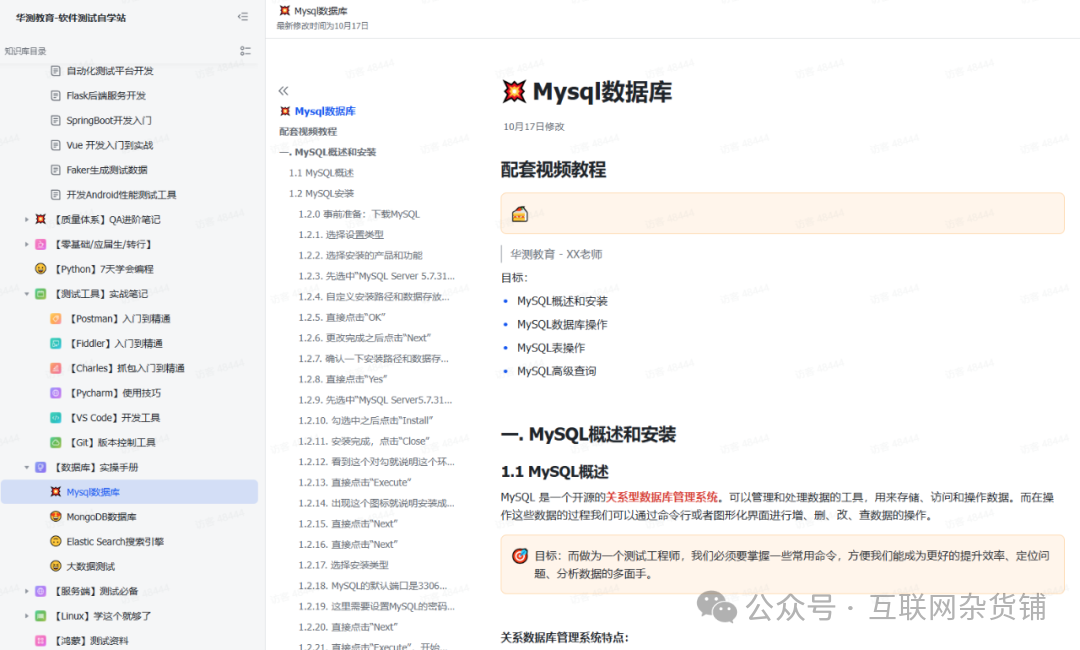Click the MySQL高级查询 bullet item

point(557,371)
